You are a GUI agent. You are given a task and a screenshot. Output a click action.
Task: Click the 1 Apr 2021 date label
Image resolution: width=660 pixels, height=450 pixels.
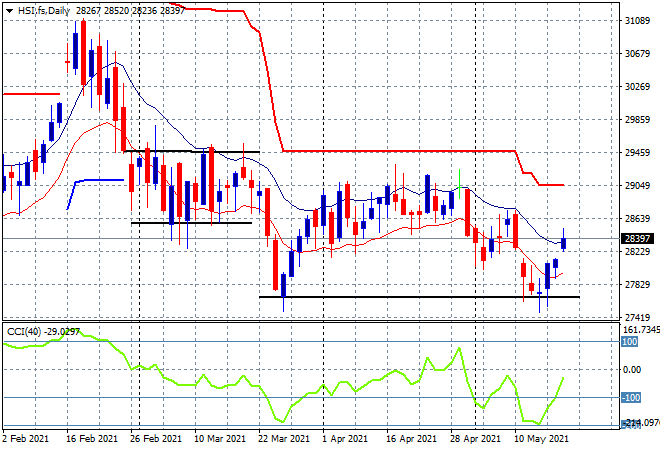[x=345, y=439]
